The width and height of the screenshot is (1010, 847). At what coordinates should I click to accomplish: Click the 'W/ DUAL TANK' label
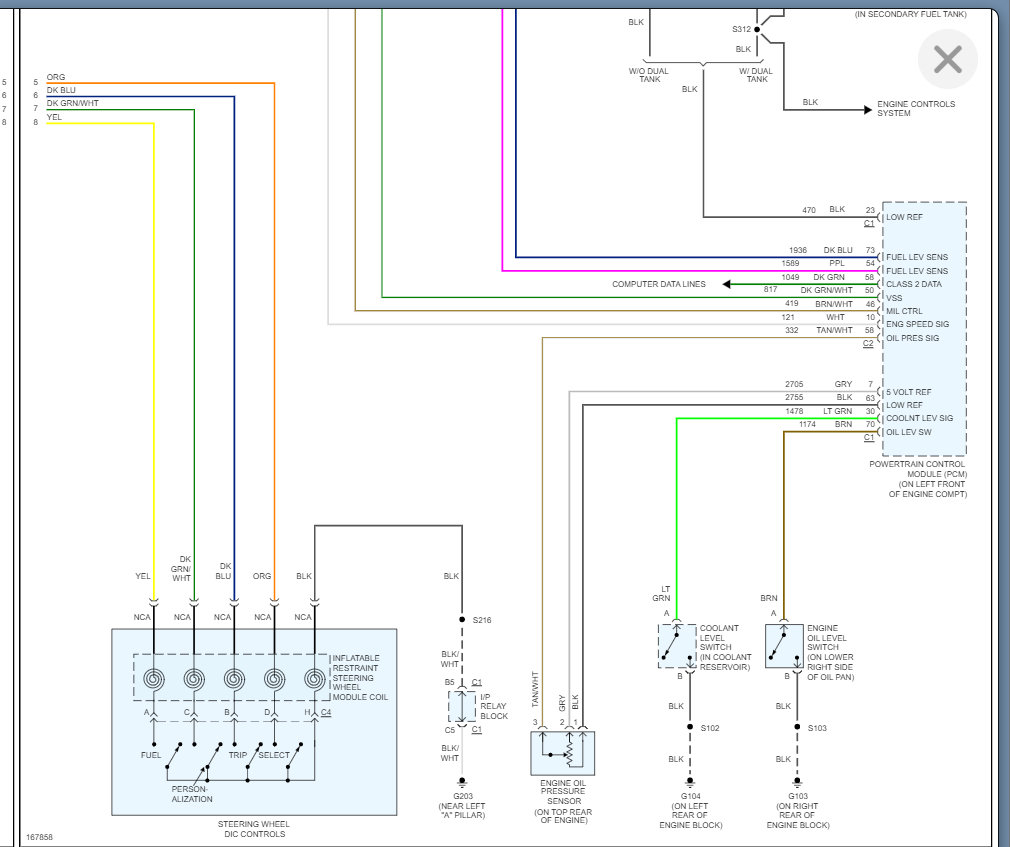click(x=756, y=75)
